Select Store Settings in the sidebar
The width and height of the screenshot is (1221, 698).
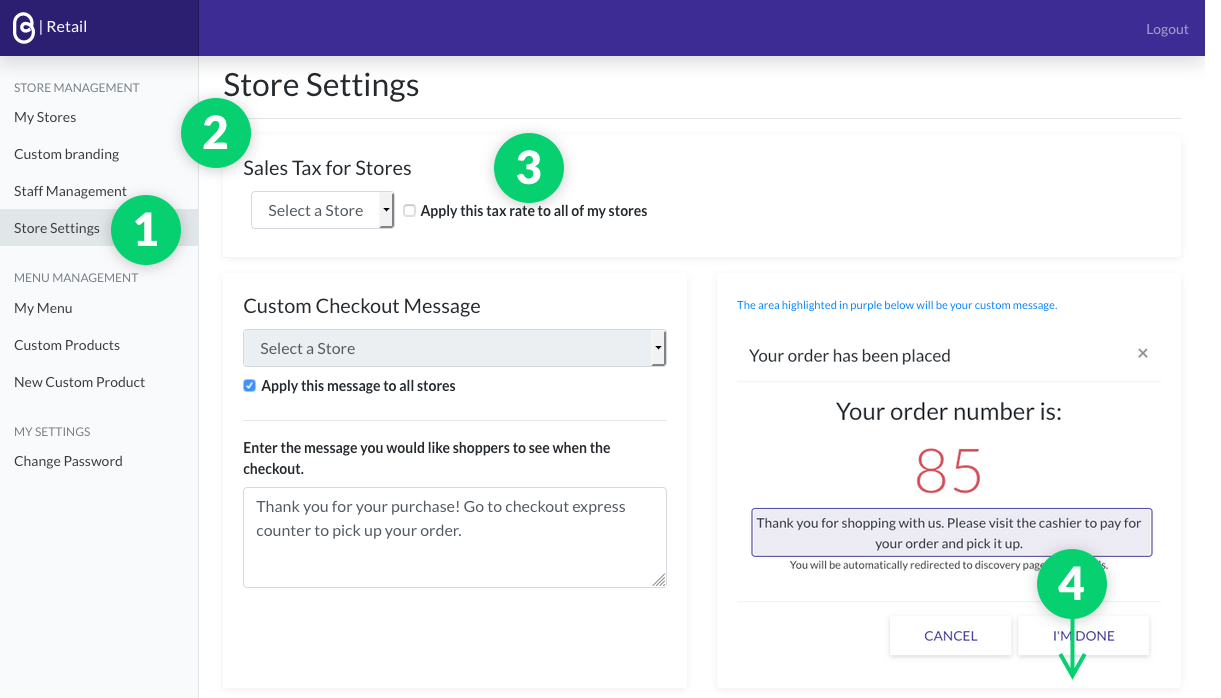point(57,228)
